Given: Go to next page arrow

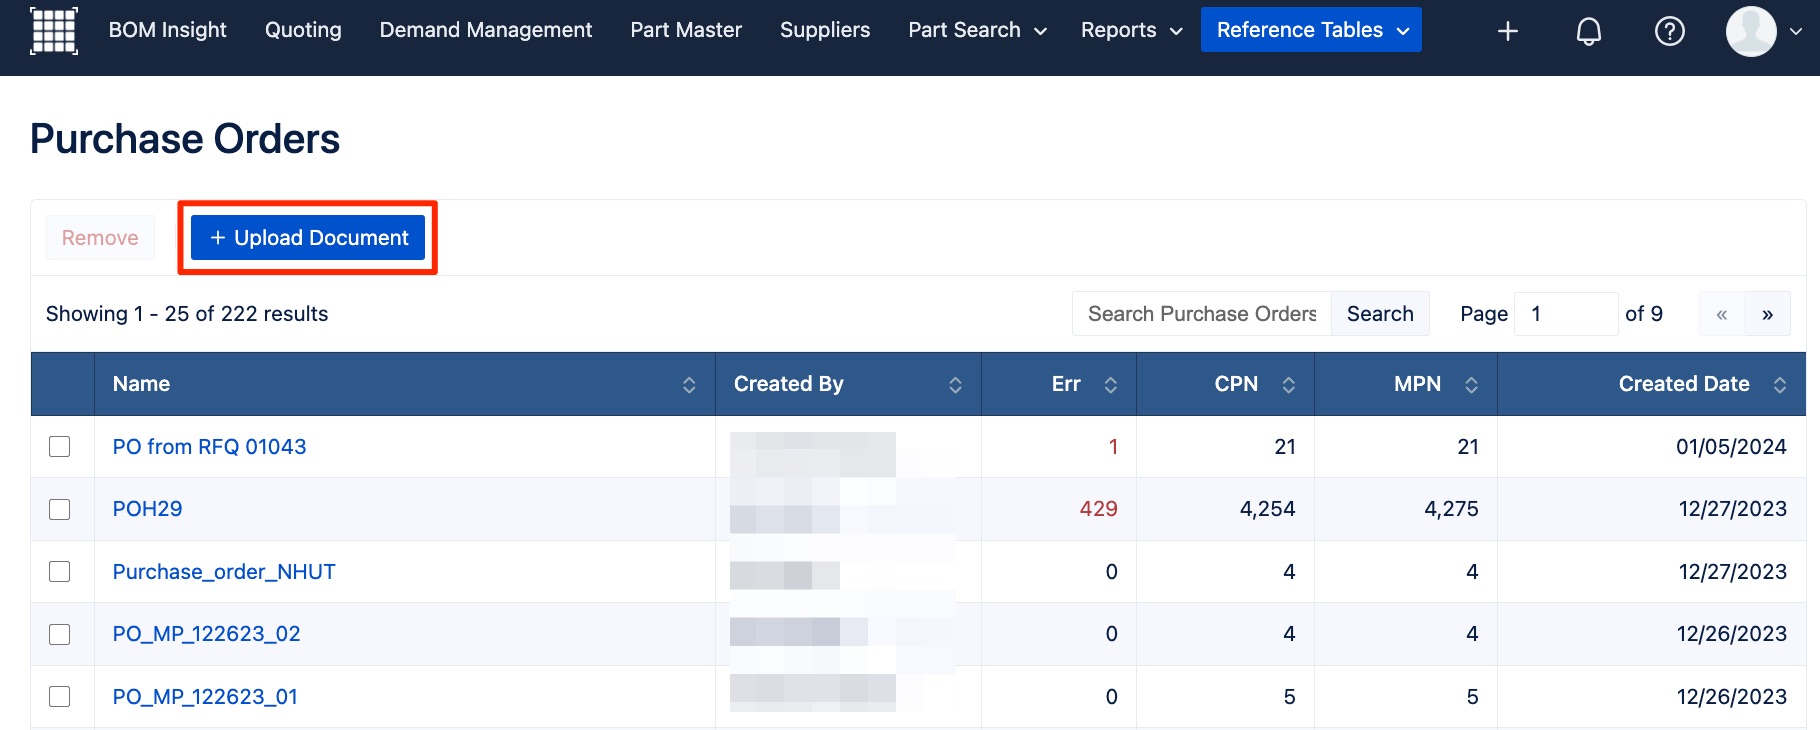Looking at the screenshot, I should pyautogui.click(x=1768, y=314).
